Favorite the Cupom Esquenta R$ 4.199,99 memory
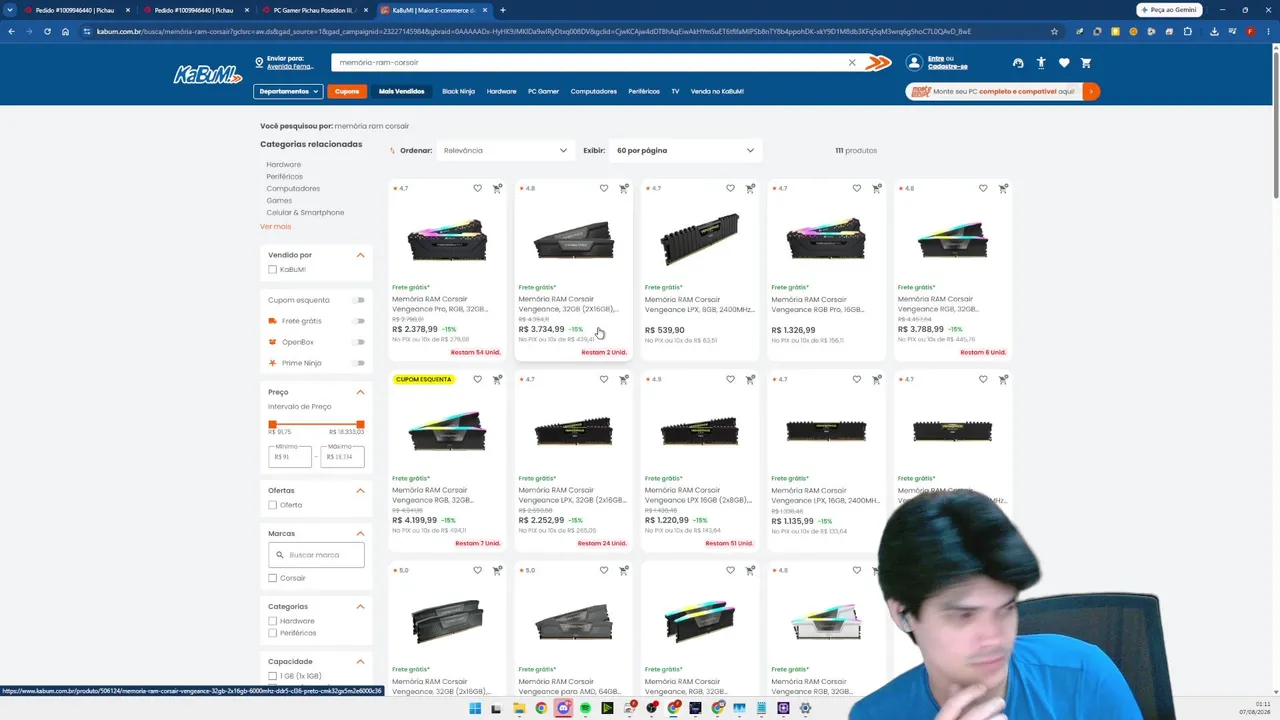1280x720 pixels. [477, 379]
